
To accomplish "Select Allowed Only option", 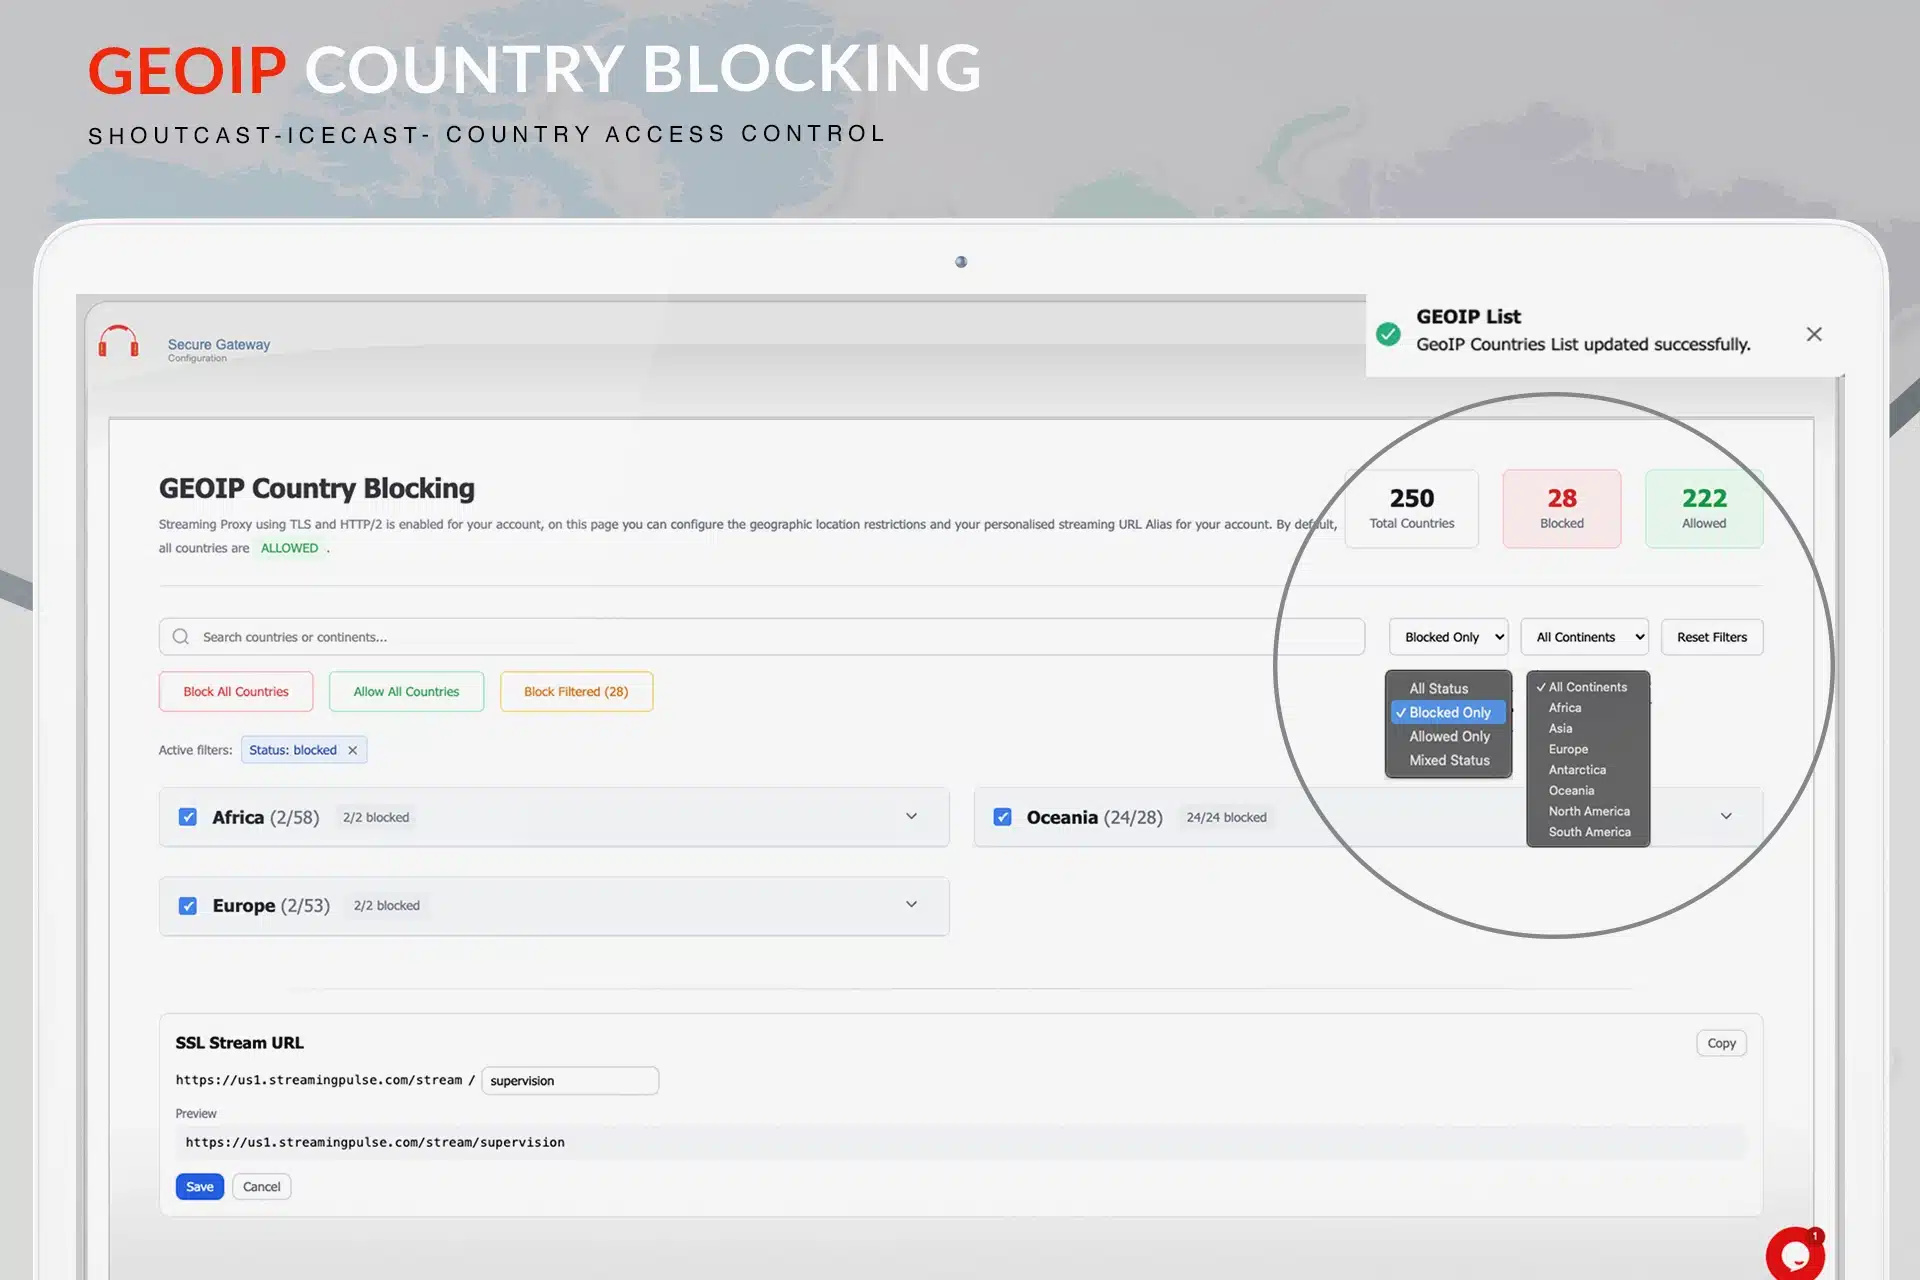I will click(1448, 736).
